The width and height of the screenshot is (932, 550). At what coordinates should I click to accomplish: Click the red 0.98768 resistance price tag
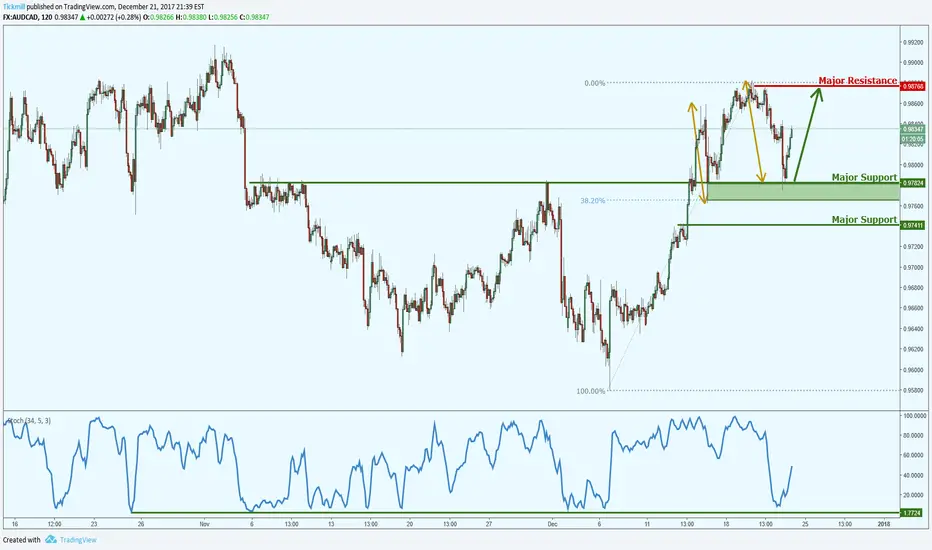913,86
